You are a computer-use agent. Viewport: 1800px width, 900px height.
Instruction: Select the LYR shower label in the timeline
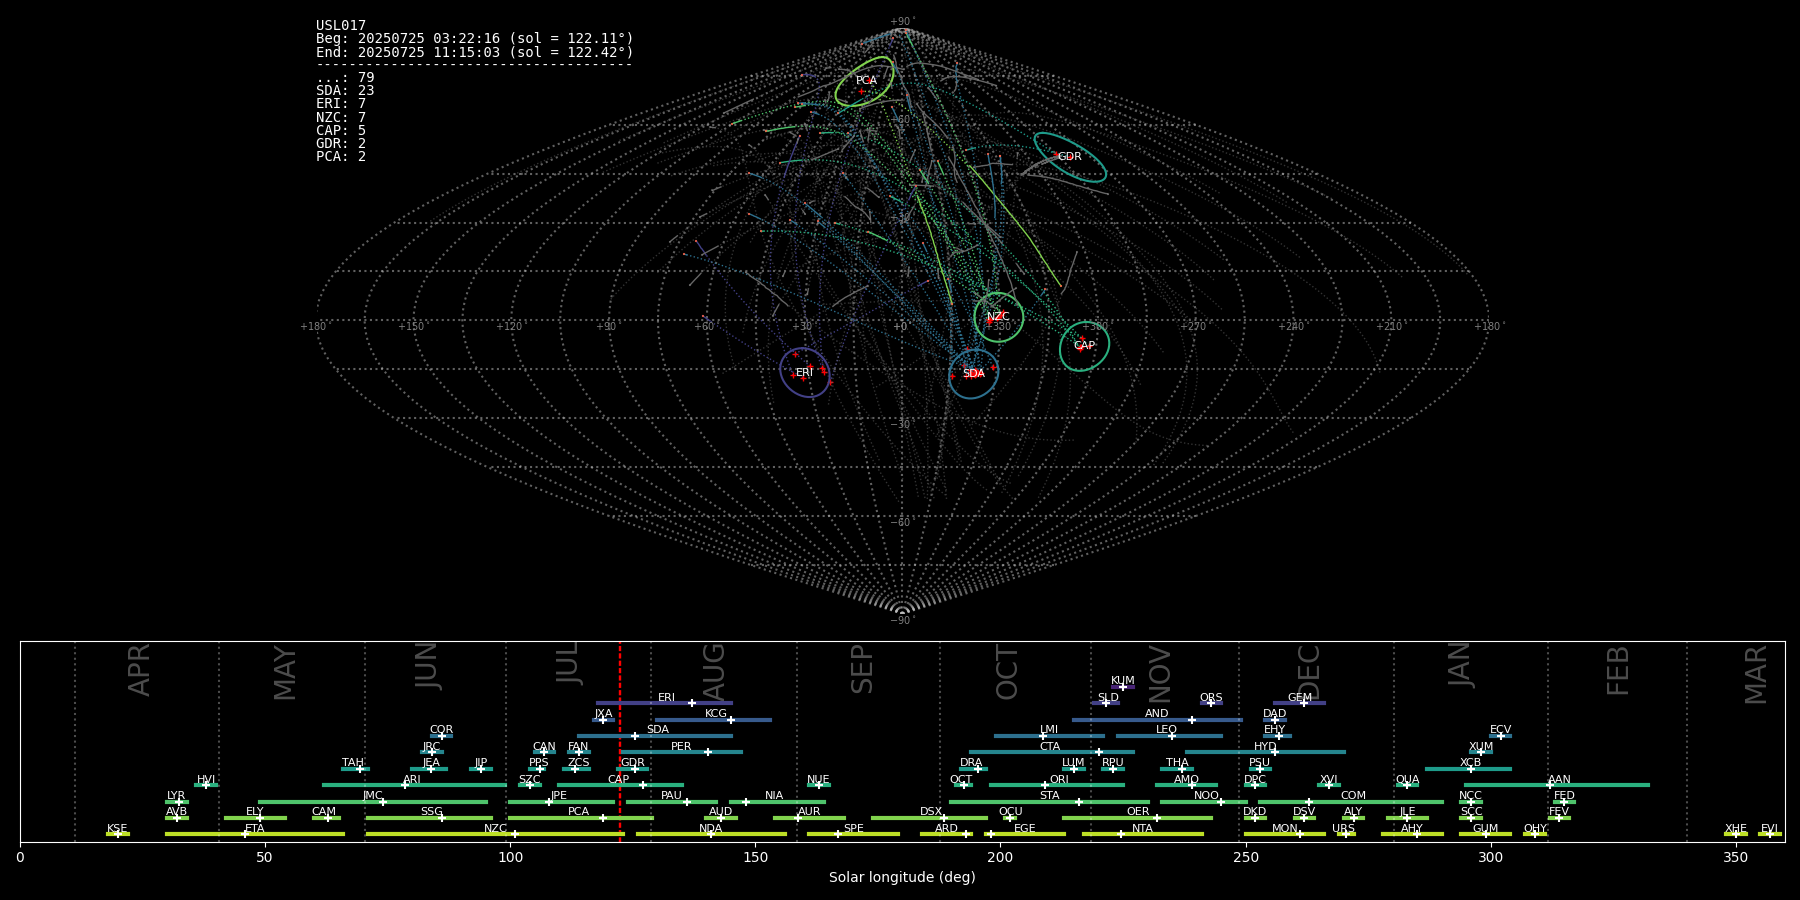point(176,796)
